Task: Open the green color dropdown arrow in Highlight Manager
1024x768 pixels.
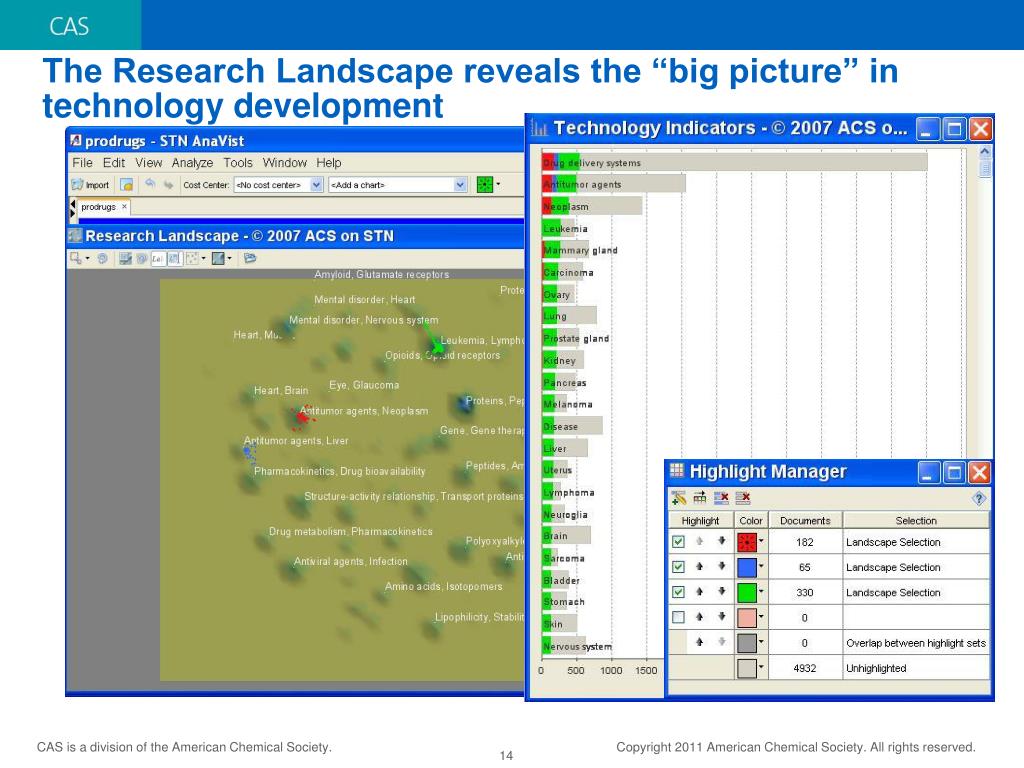Action: pyautogui.click(x=761, y=592)
